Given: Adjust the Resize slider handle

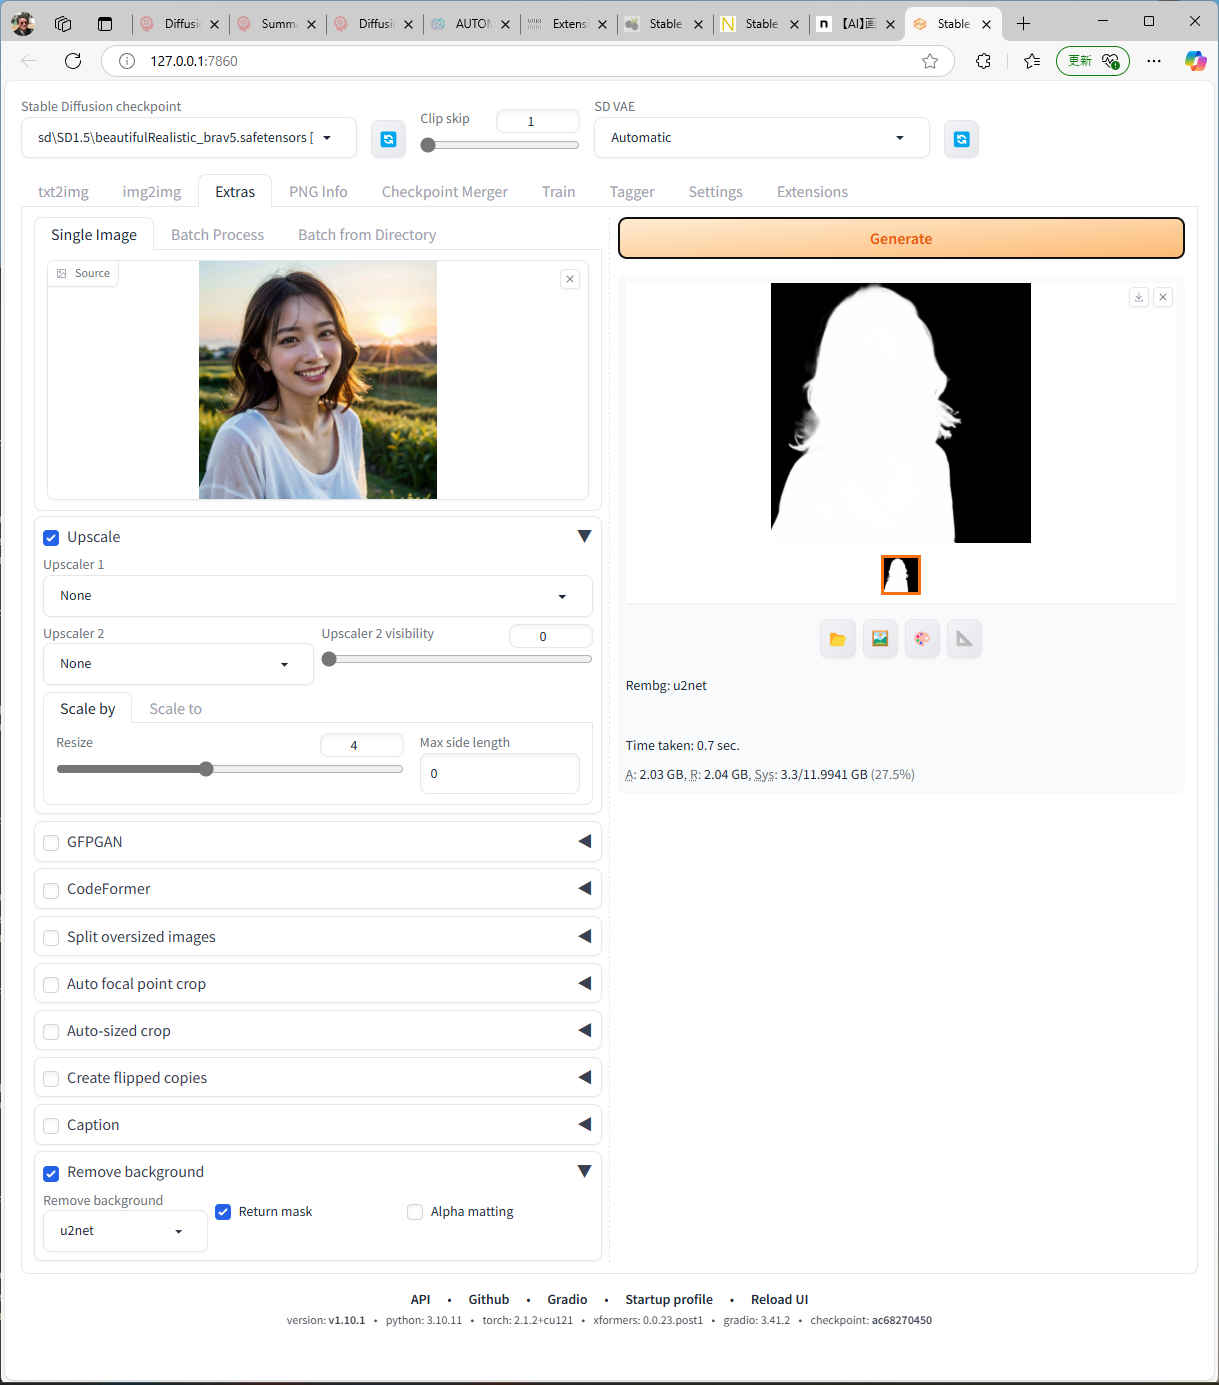Looking at the screenshot, I should coord(206,769).
